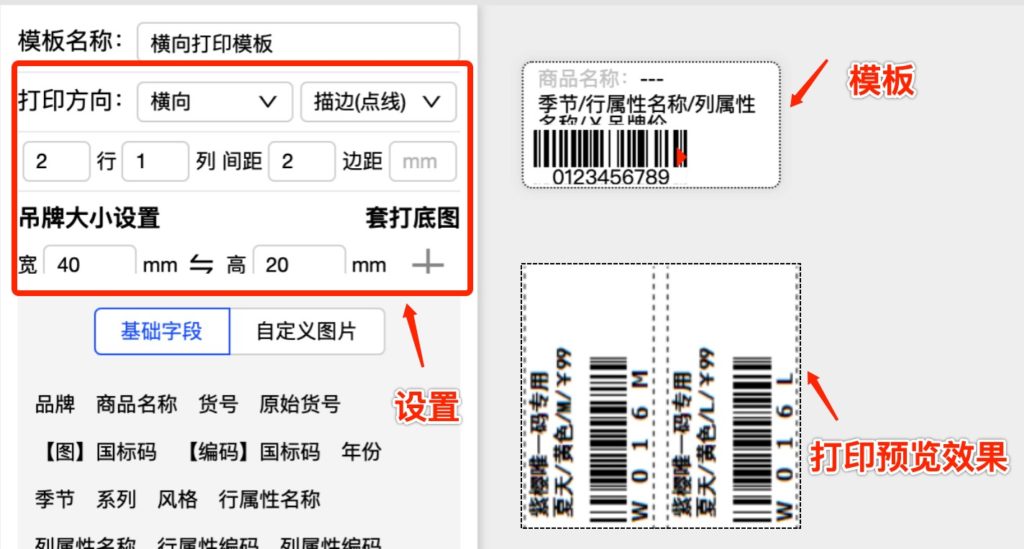Open the border style dropdown 描边(点线)
Screen dimensions: 1024x549
[x=378, y=102]
